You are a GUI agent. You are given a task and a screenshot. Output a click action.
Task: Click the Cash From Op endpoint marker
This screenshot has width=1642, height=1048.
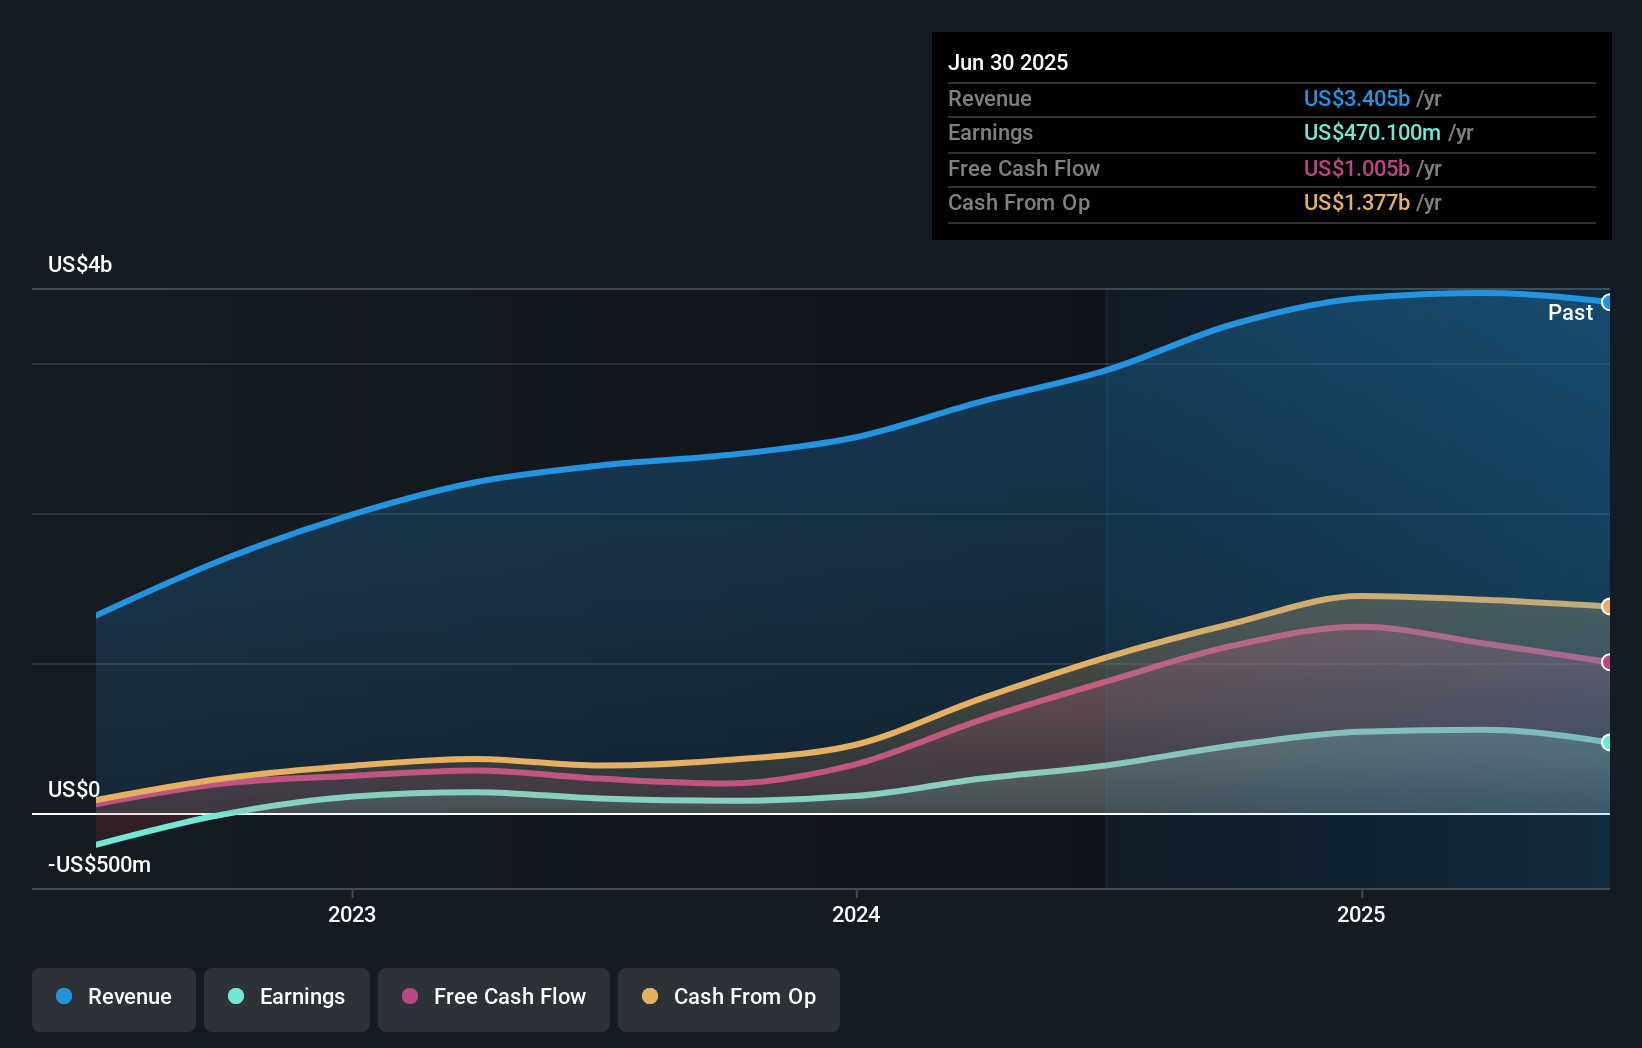1609,605
